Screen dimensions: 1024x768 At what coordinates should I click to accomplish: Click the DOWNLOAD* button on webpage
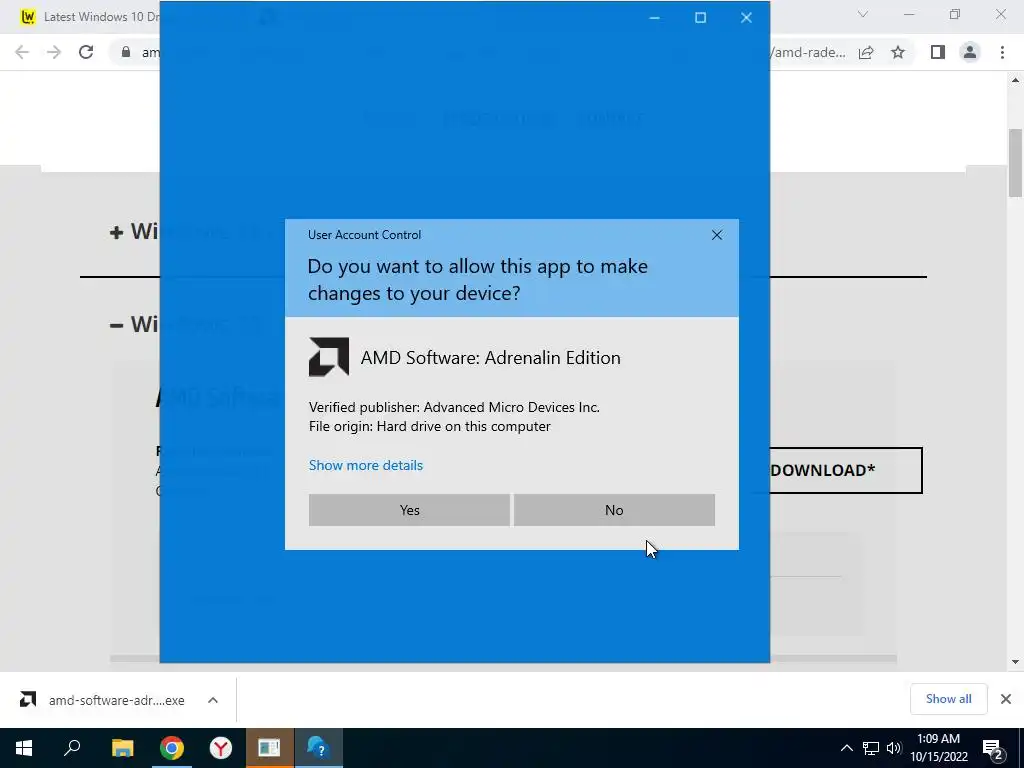(846, 470)
